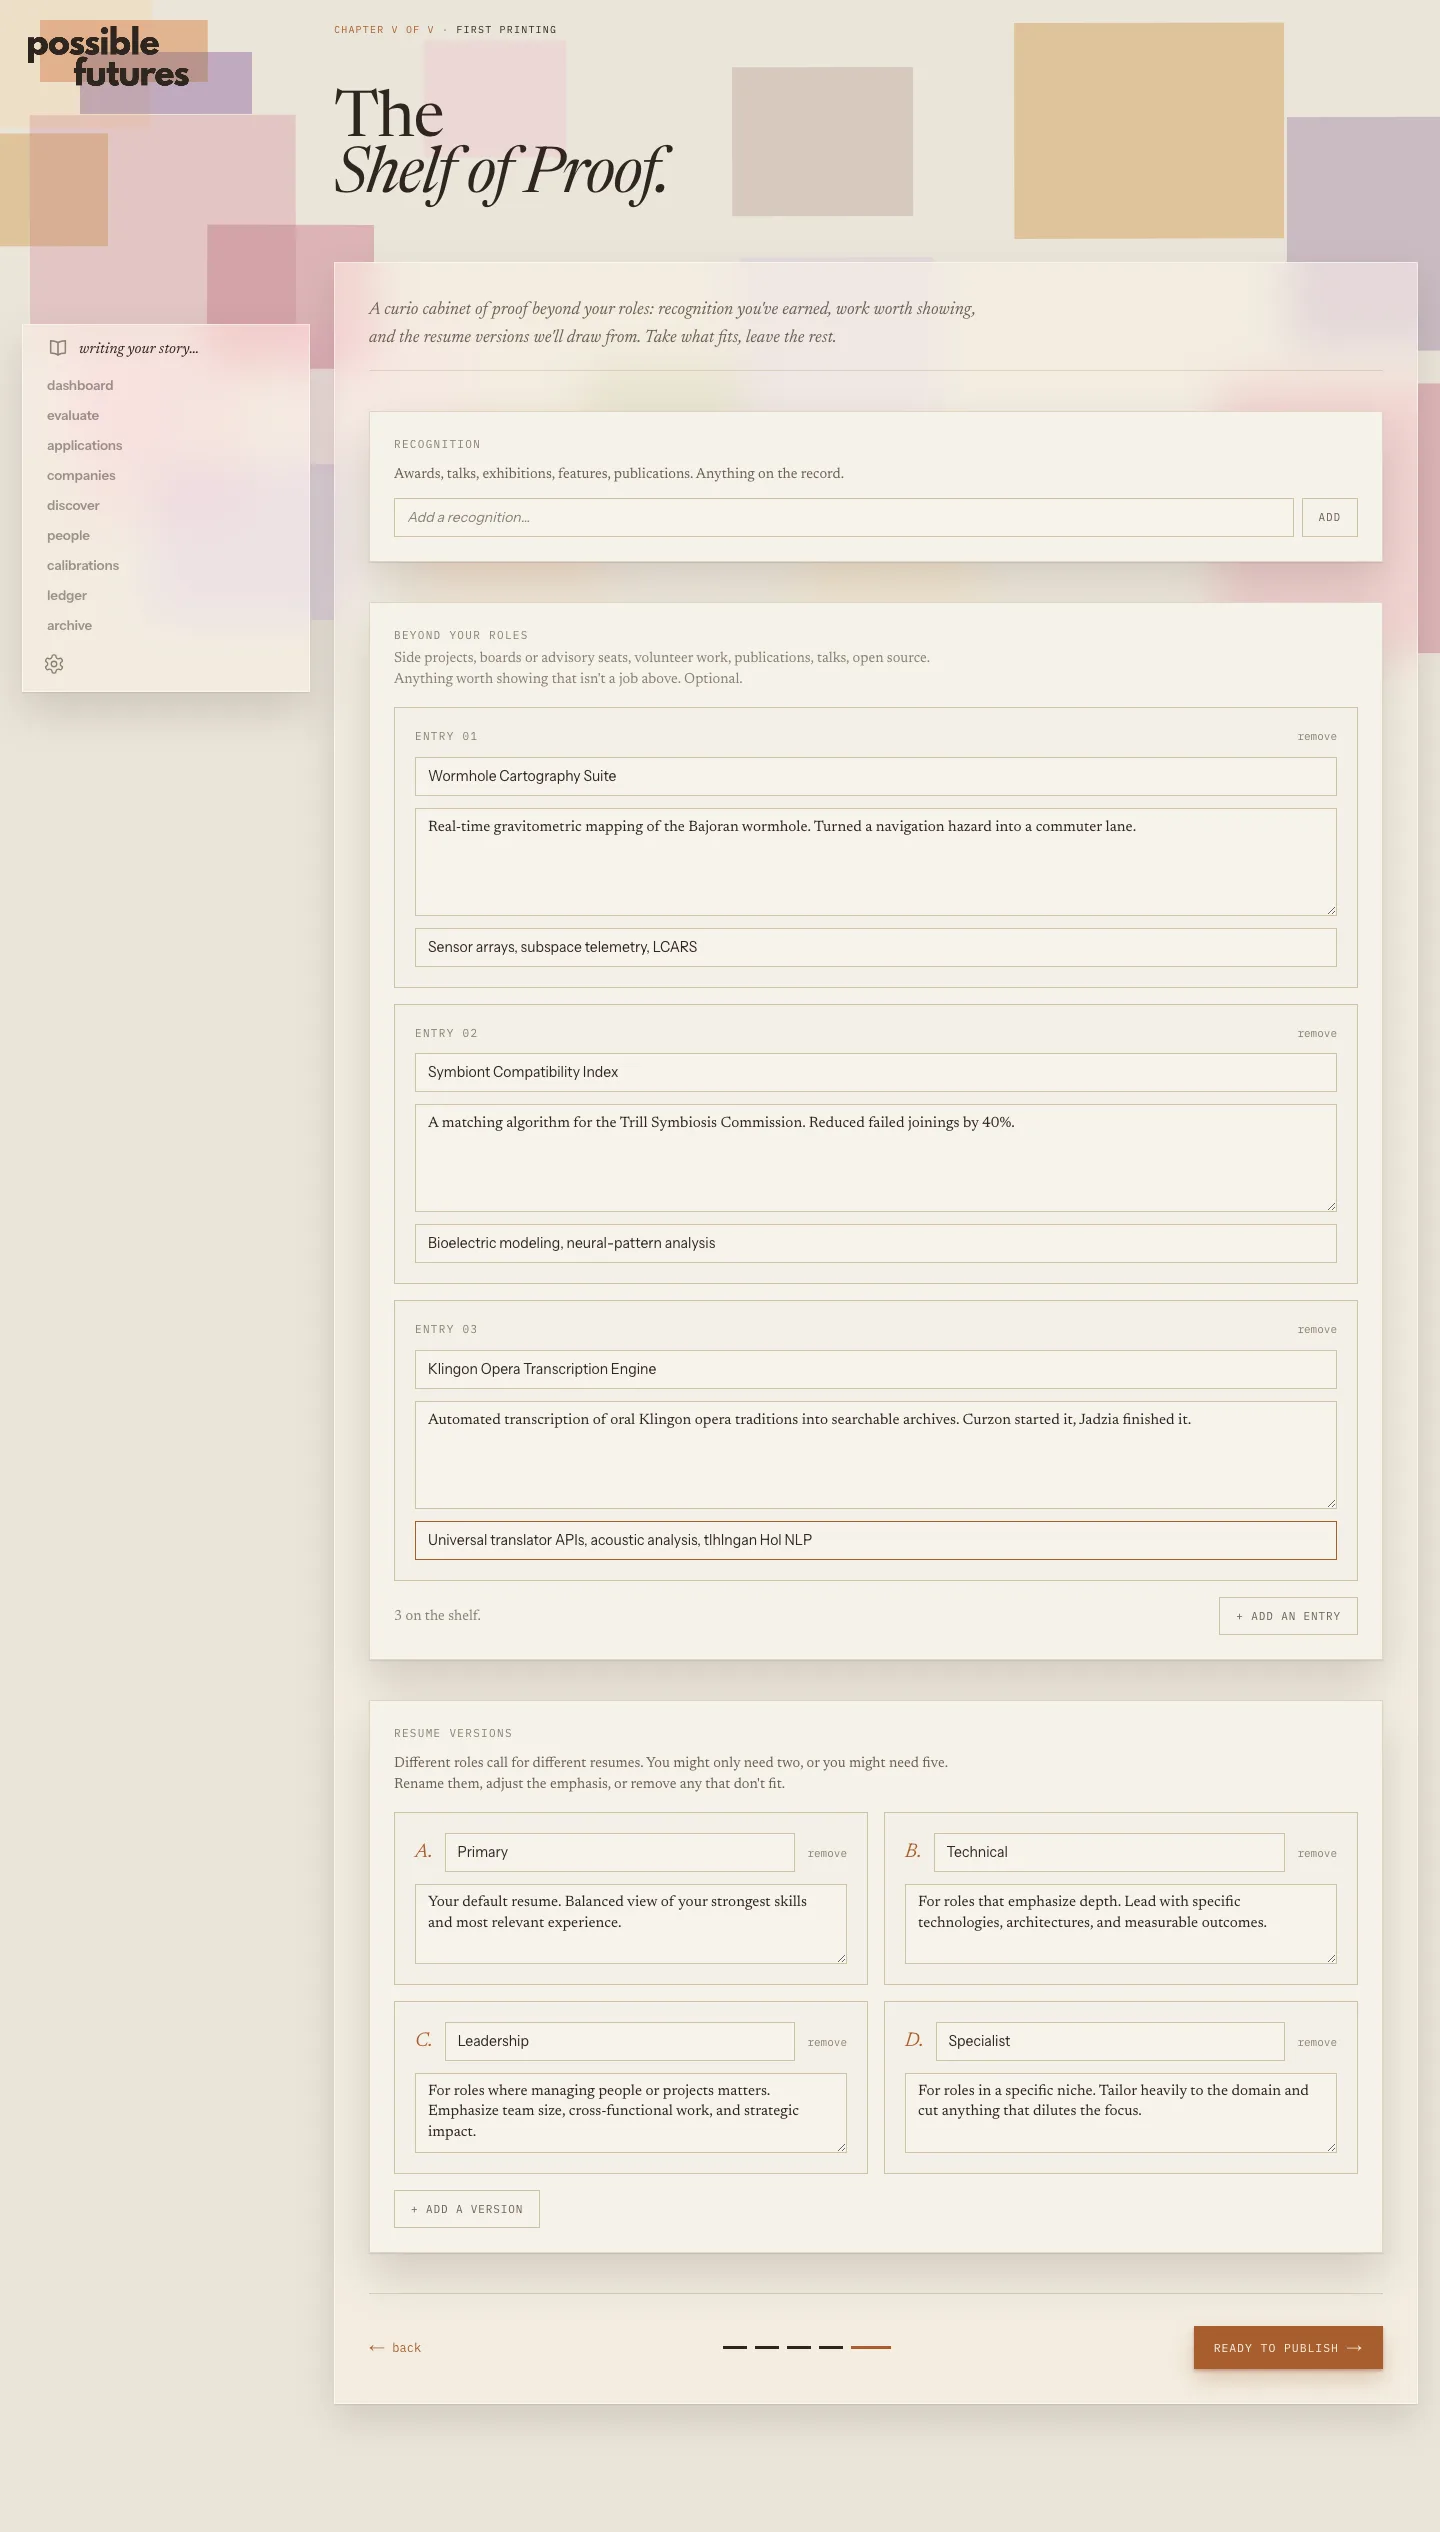Click the fifth orange progress step marker
This screenshot has width=1440, height=2532.
(x=871, y=2347)
